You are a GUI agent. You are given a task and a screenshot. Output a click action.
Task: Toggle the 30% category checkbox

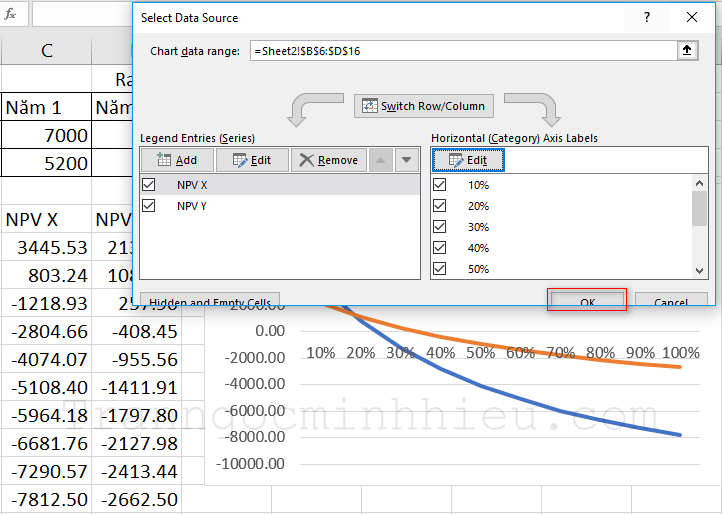439,227
